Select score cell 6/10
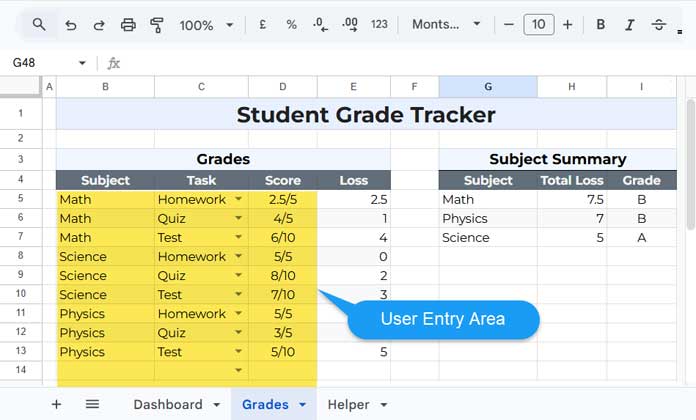 pyautogui.click(x=283, y=238)
